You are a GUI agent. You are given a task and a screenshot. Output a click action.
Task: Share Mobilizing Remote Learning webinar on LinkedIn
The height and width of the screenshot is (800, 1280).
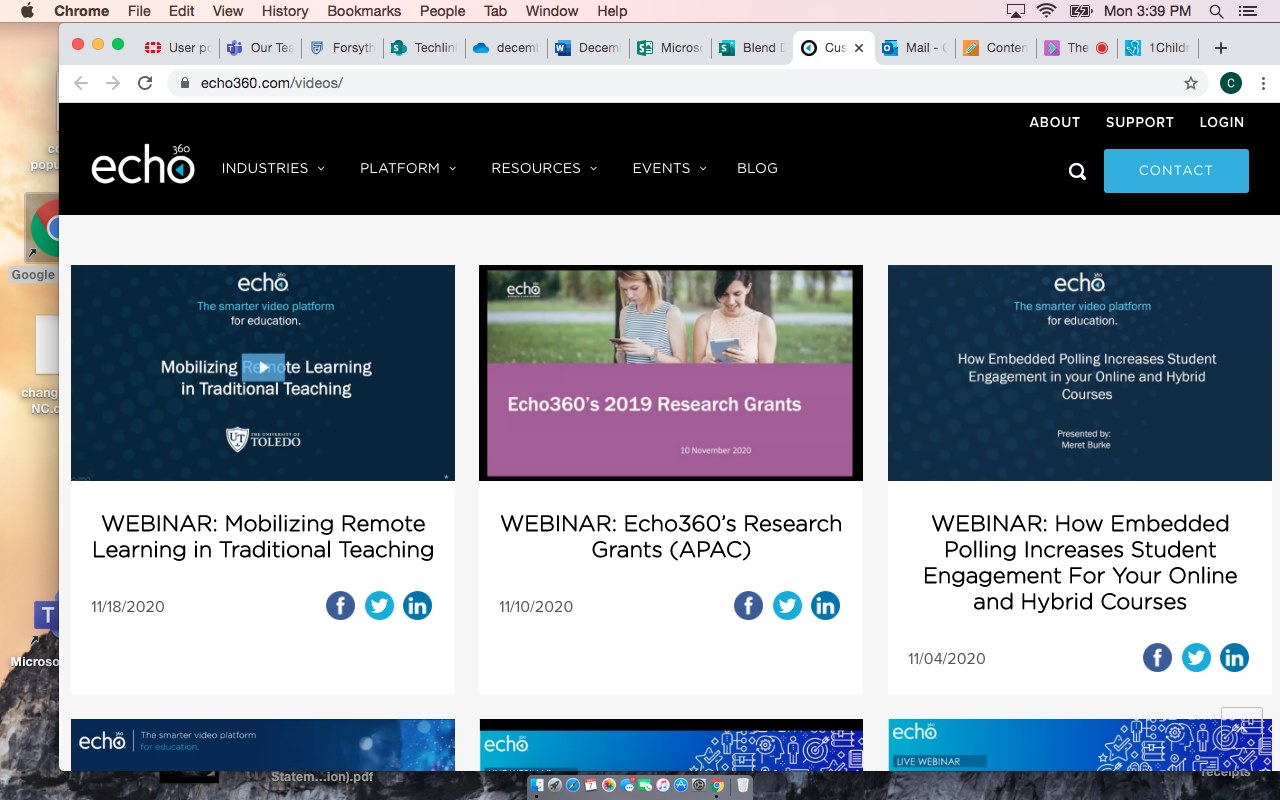pos(417,606)
